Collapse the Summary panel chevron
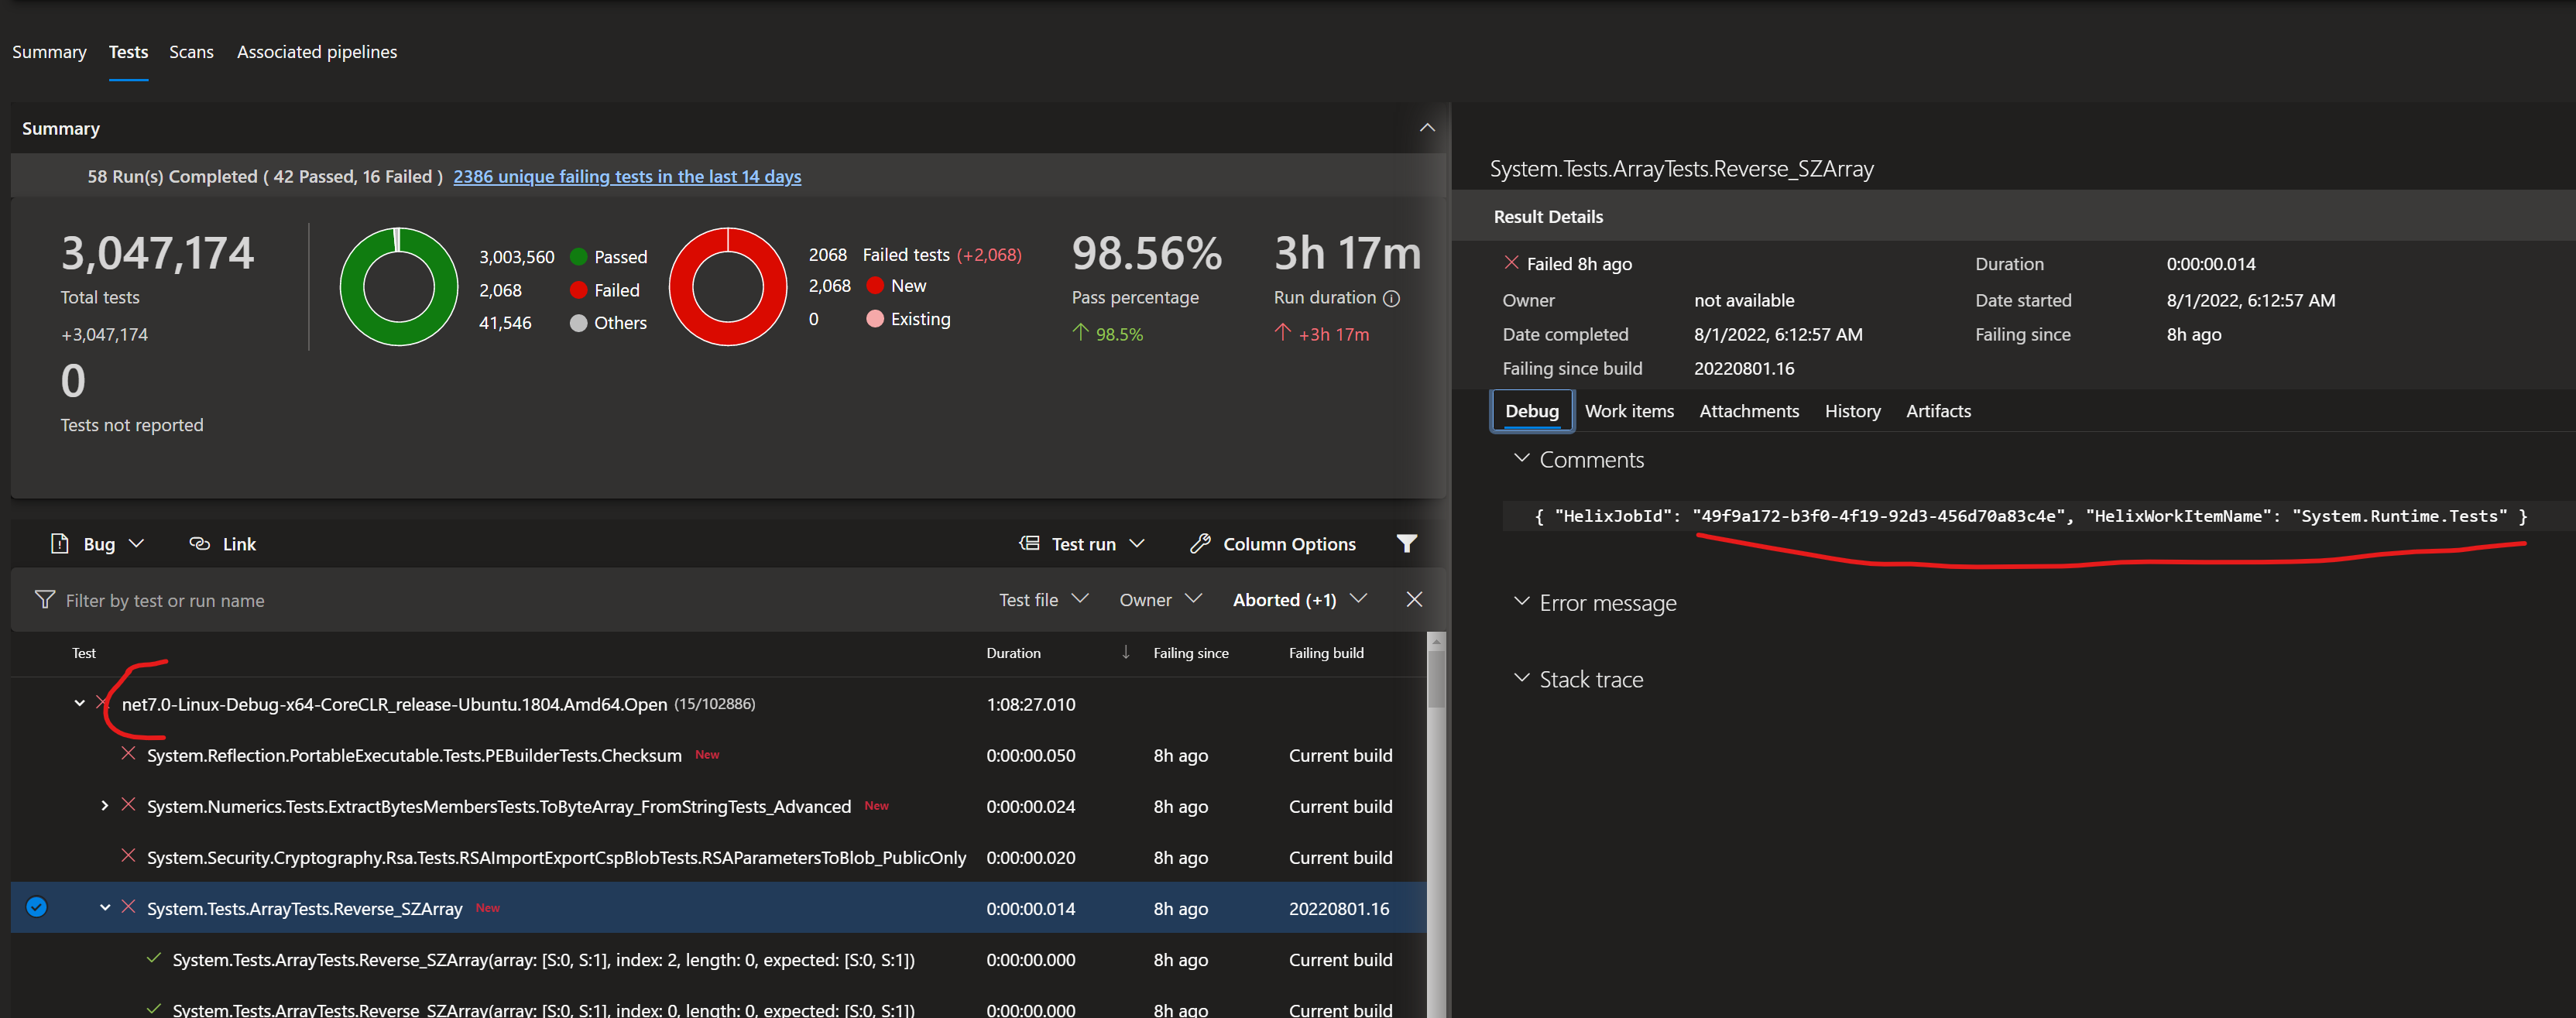Viewport: 2576px width, 1018px height. (x=1427, y=128)
